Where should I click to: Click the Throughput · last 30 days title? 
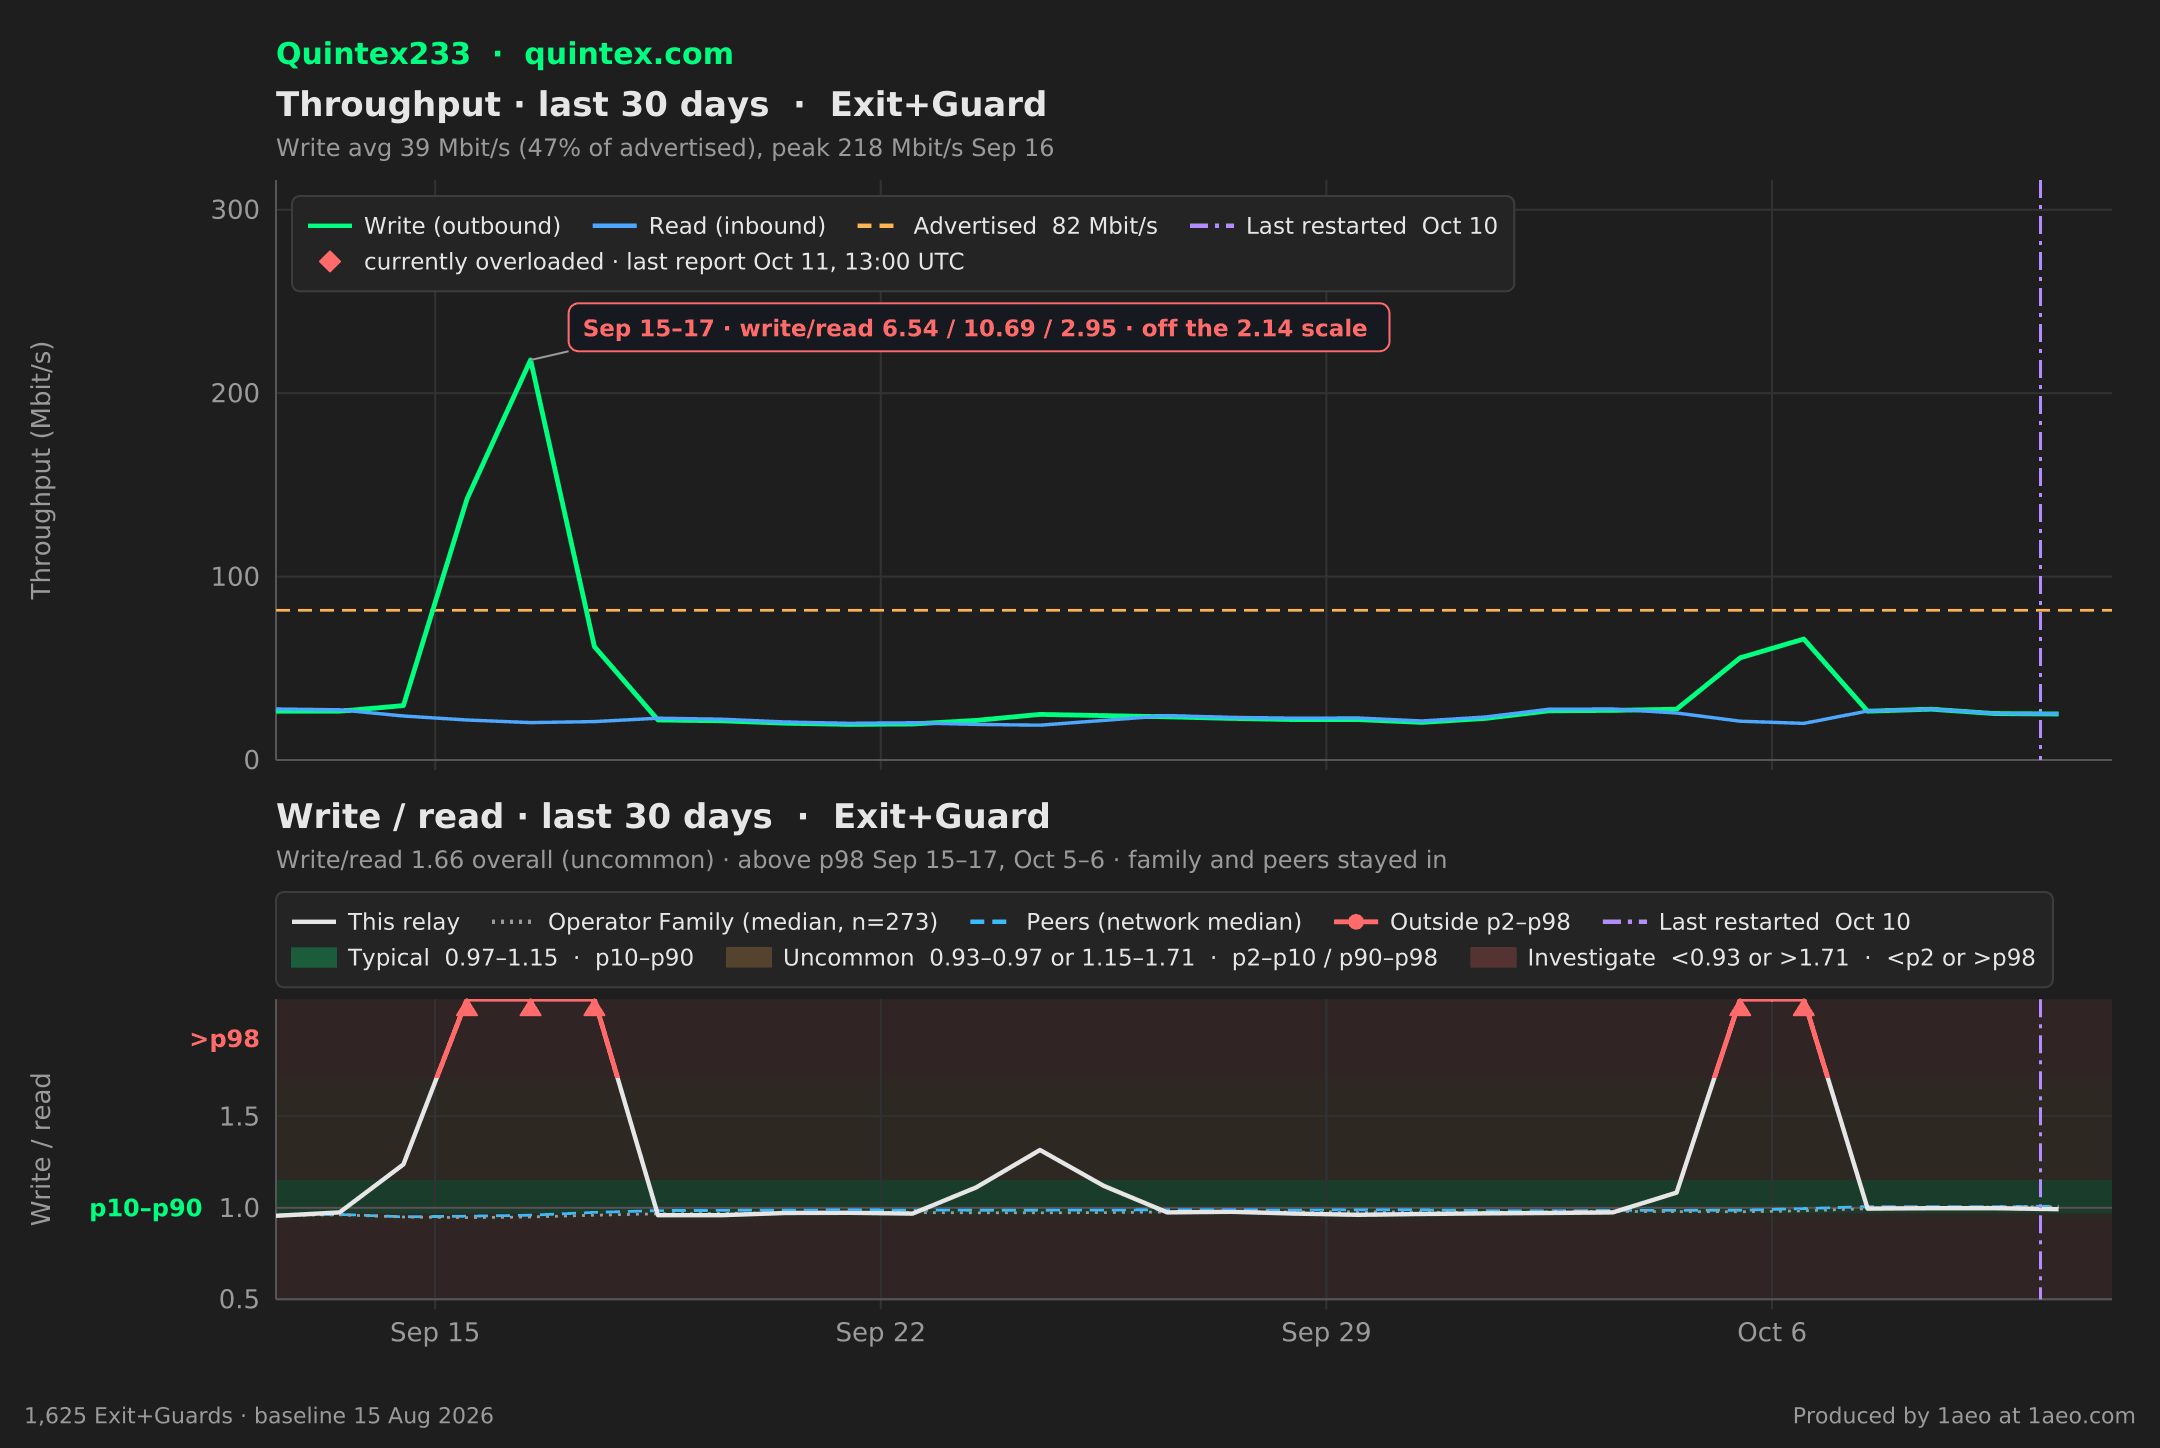(661, 105)
